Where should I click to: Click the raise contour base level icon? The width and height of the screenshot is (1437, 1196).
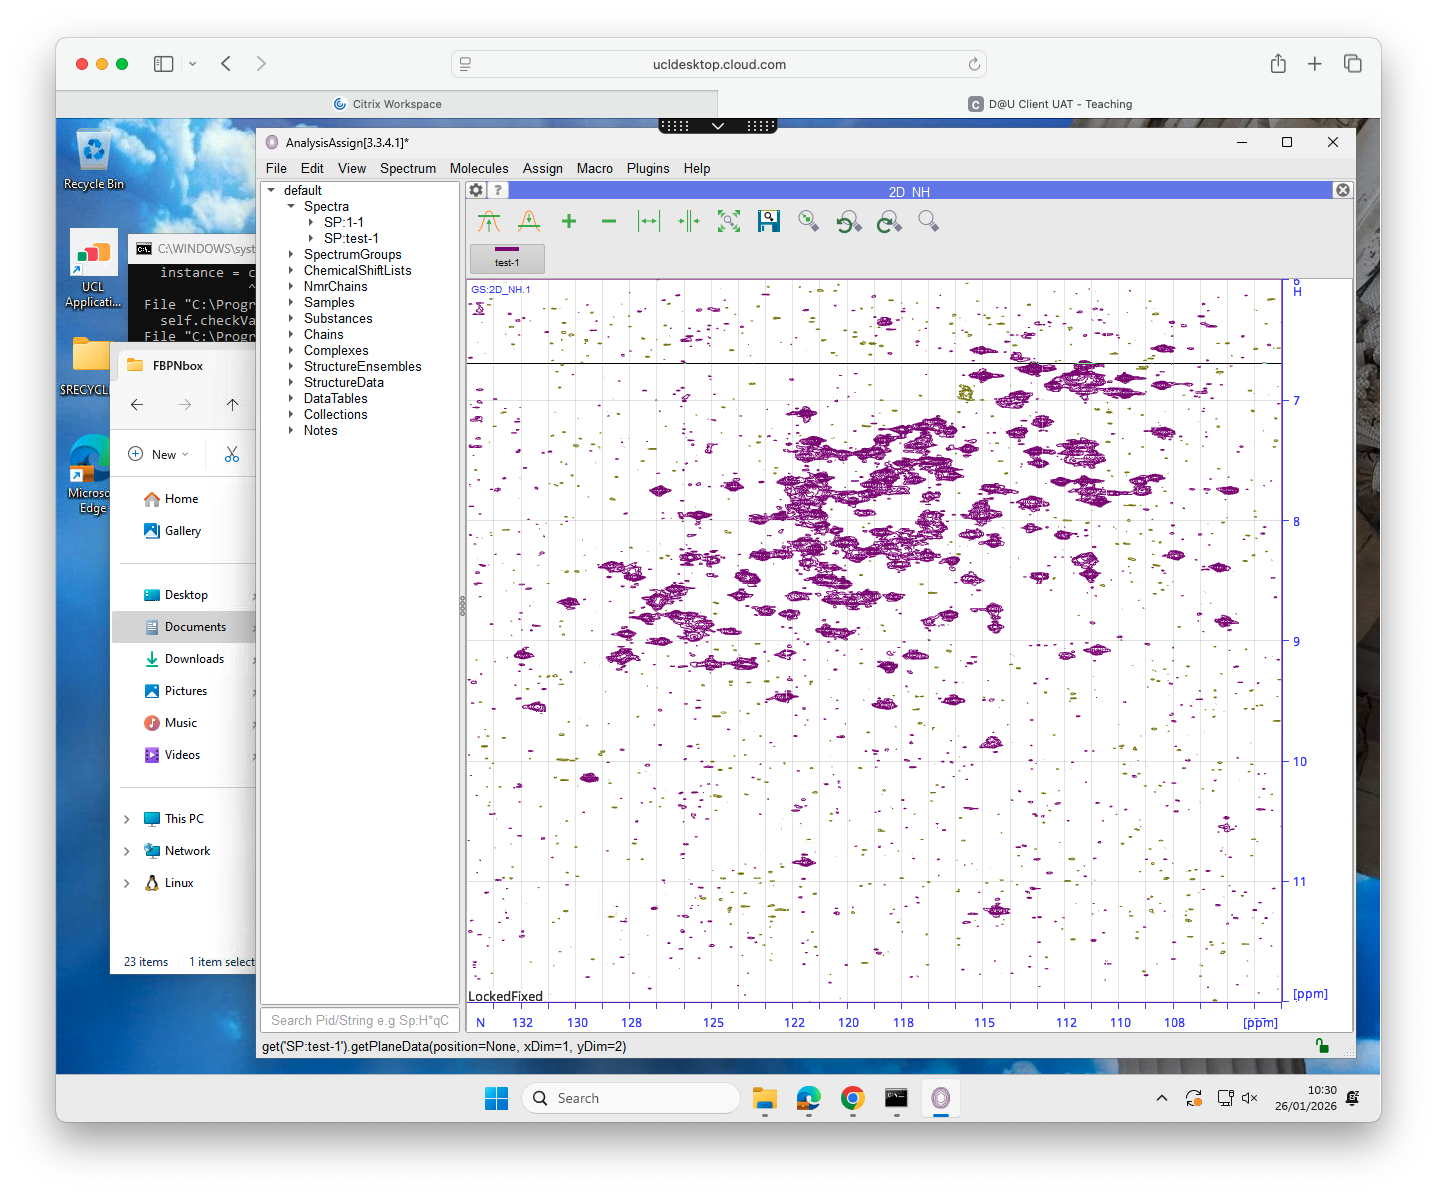(x=489, y=222)
